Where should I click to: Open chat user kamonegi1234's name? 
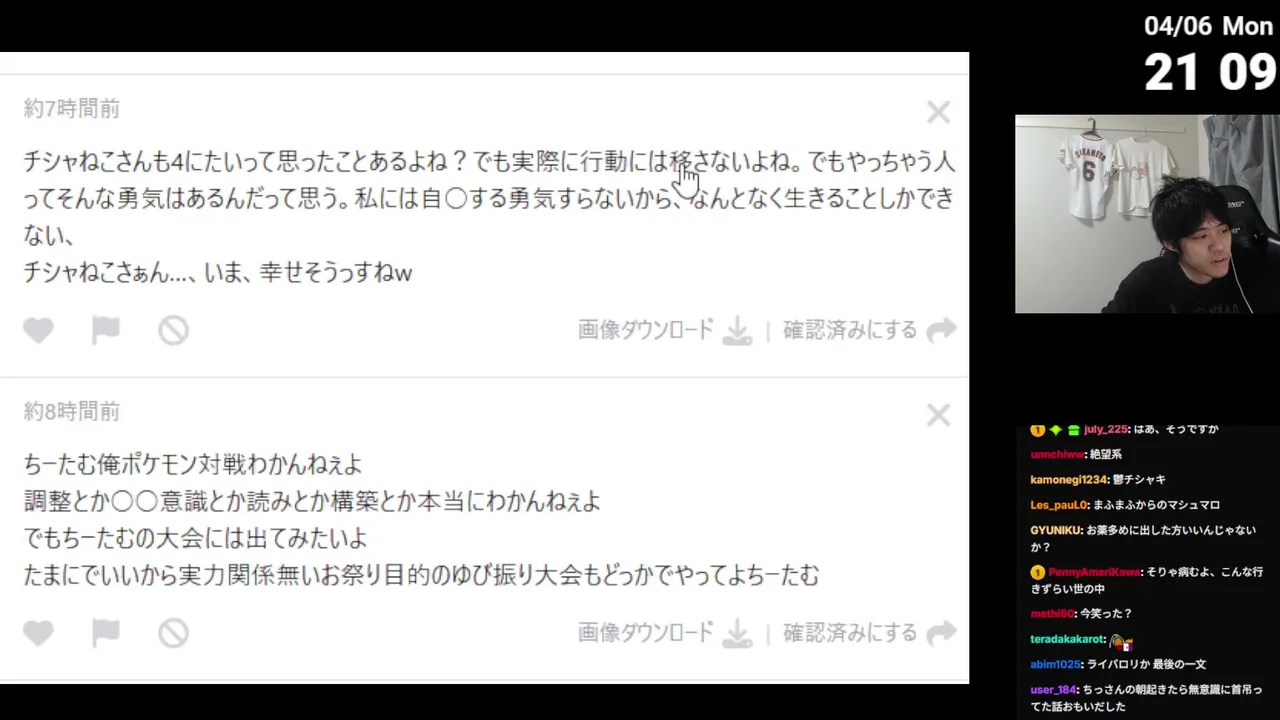[x=1069, y=480]
